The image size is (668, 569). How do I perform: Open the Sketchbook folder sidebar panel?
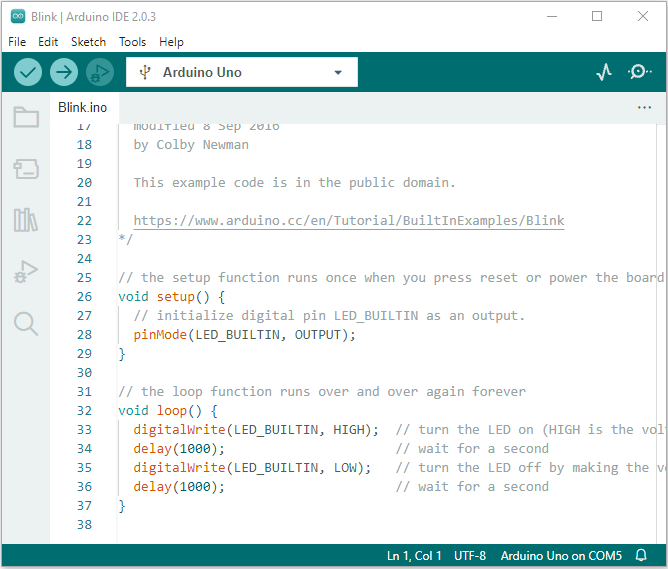tap(26, 117)
